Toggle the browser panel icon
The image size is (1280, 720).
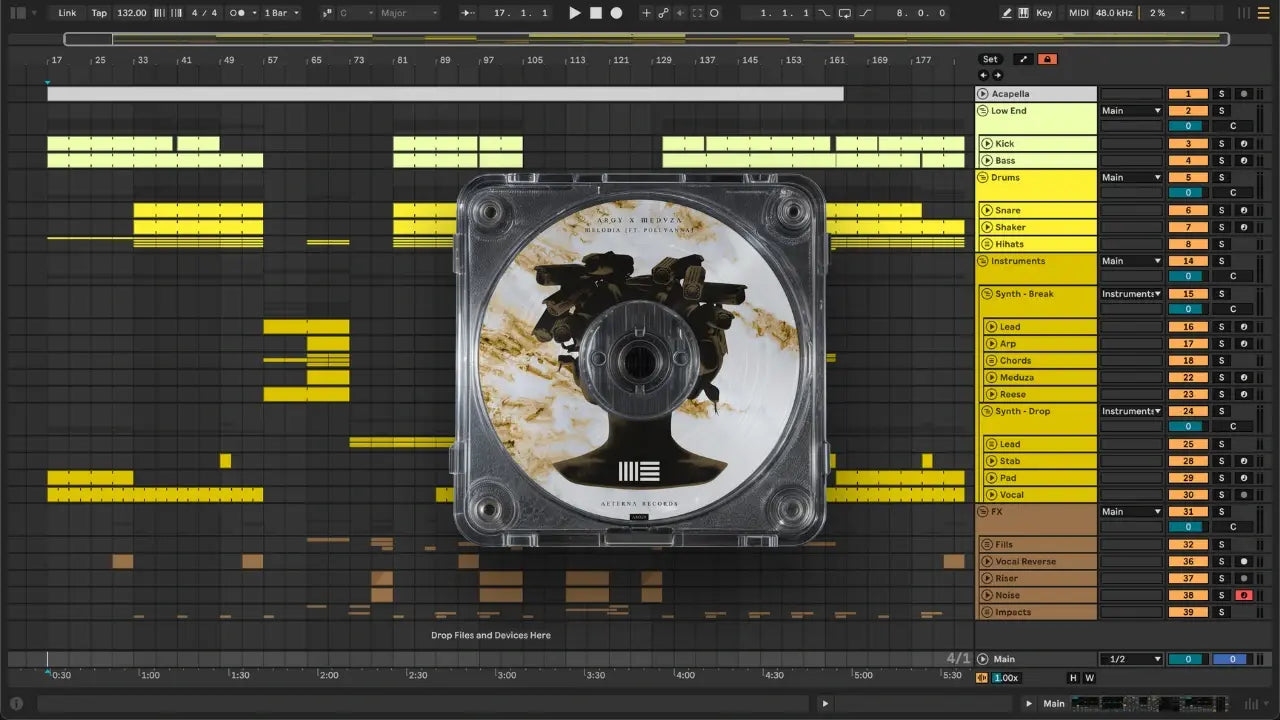[x=17, y=13]
